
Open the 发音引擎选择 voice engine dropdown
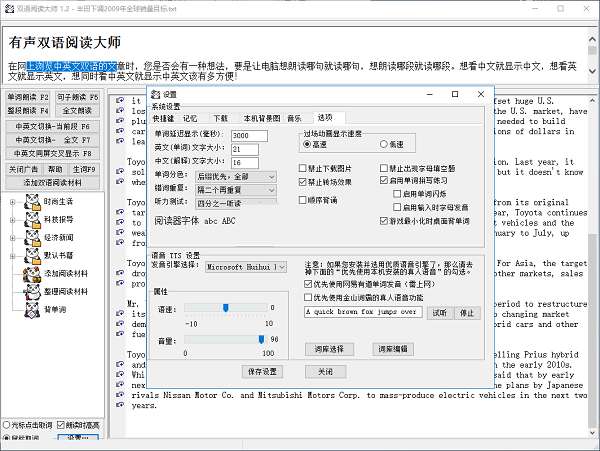(246, 267)
